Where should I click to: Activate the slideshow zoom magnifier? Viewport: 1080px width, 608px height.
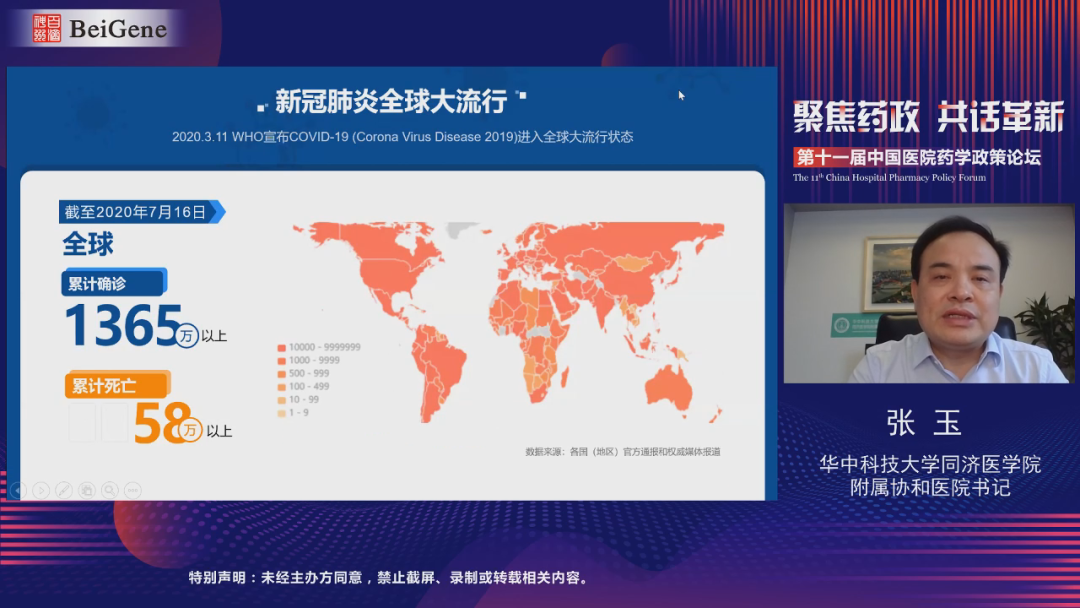(x=110, y=490)
